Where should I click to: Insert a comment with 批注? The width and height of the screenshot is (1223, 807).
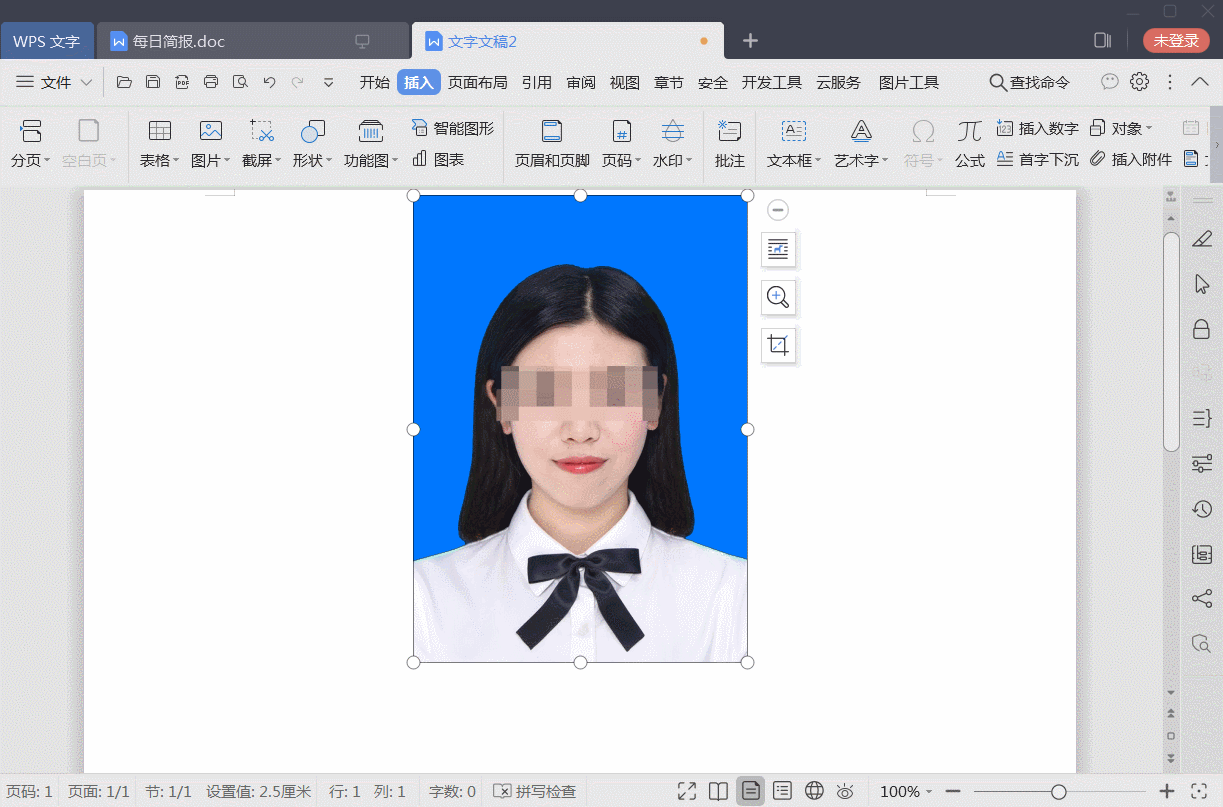click(729, 142)
